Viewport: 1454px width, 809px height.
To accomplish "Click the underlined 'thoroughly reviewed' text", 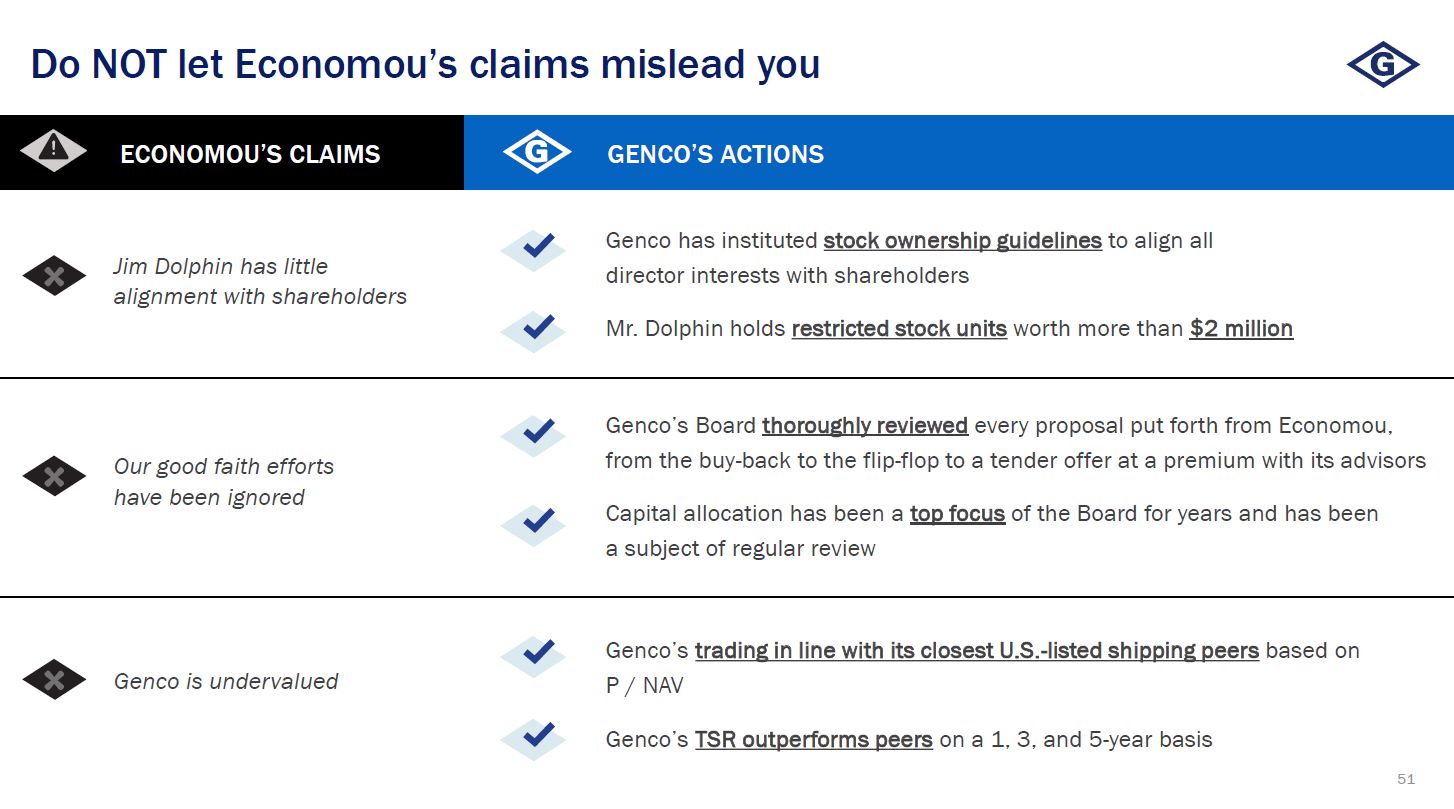I will click(865, 426).
